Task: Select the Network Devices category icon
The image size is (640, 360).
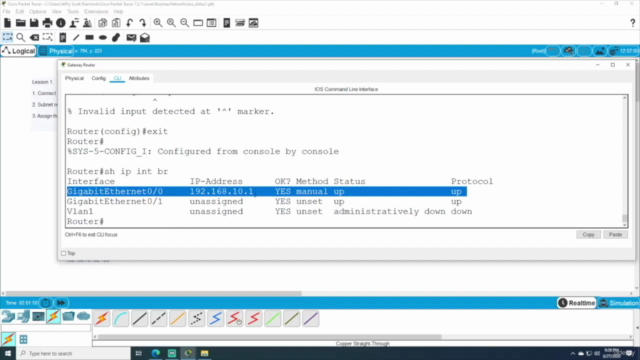Action: (8, 316)
